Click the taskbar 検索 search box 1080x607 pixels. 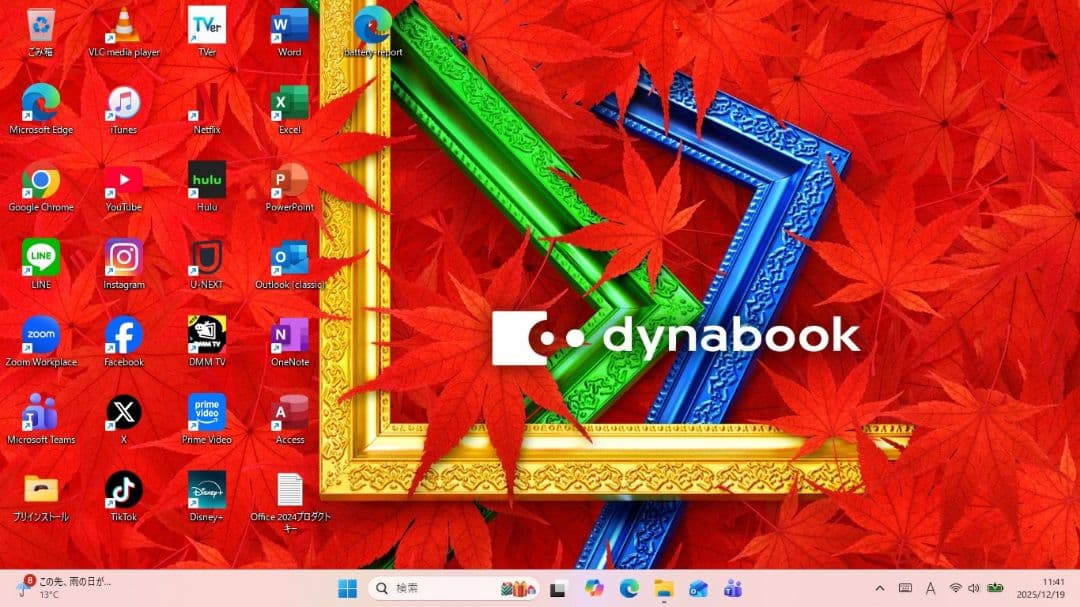tap(453, 588)
